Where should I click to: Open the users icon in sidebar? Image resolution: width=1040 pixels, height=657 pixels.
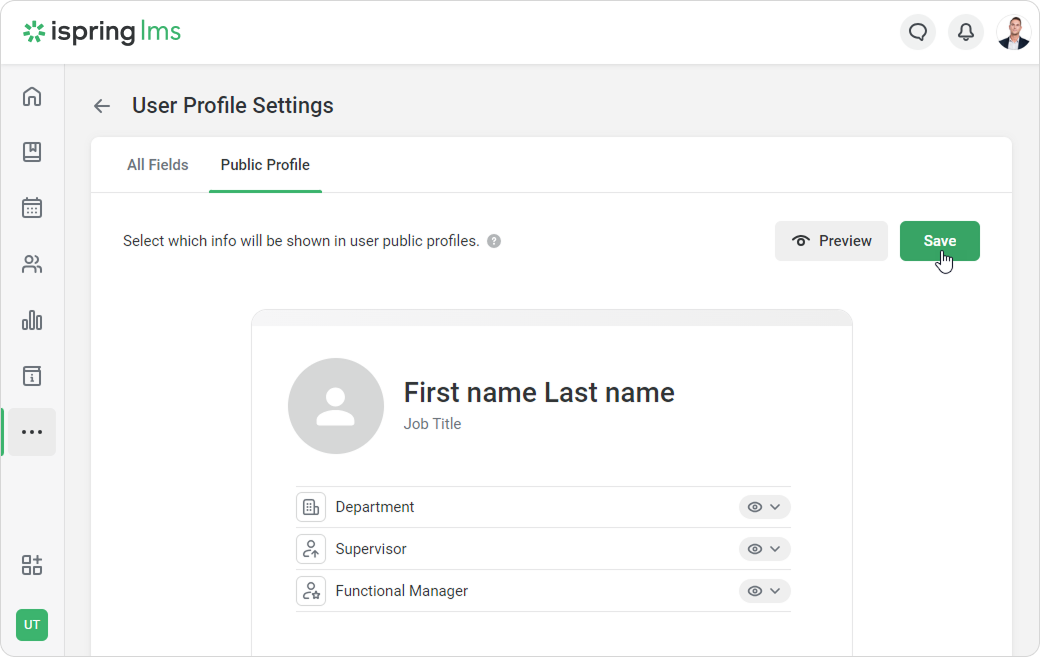(32, 265)
